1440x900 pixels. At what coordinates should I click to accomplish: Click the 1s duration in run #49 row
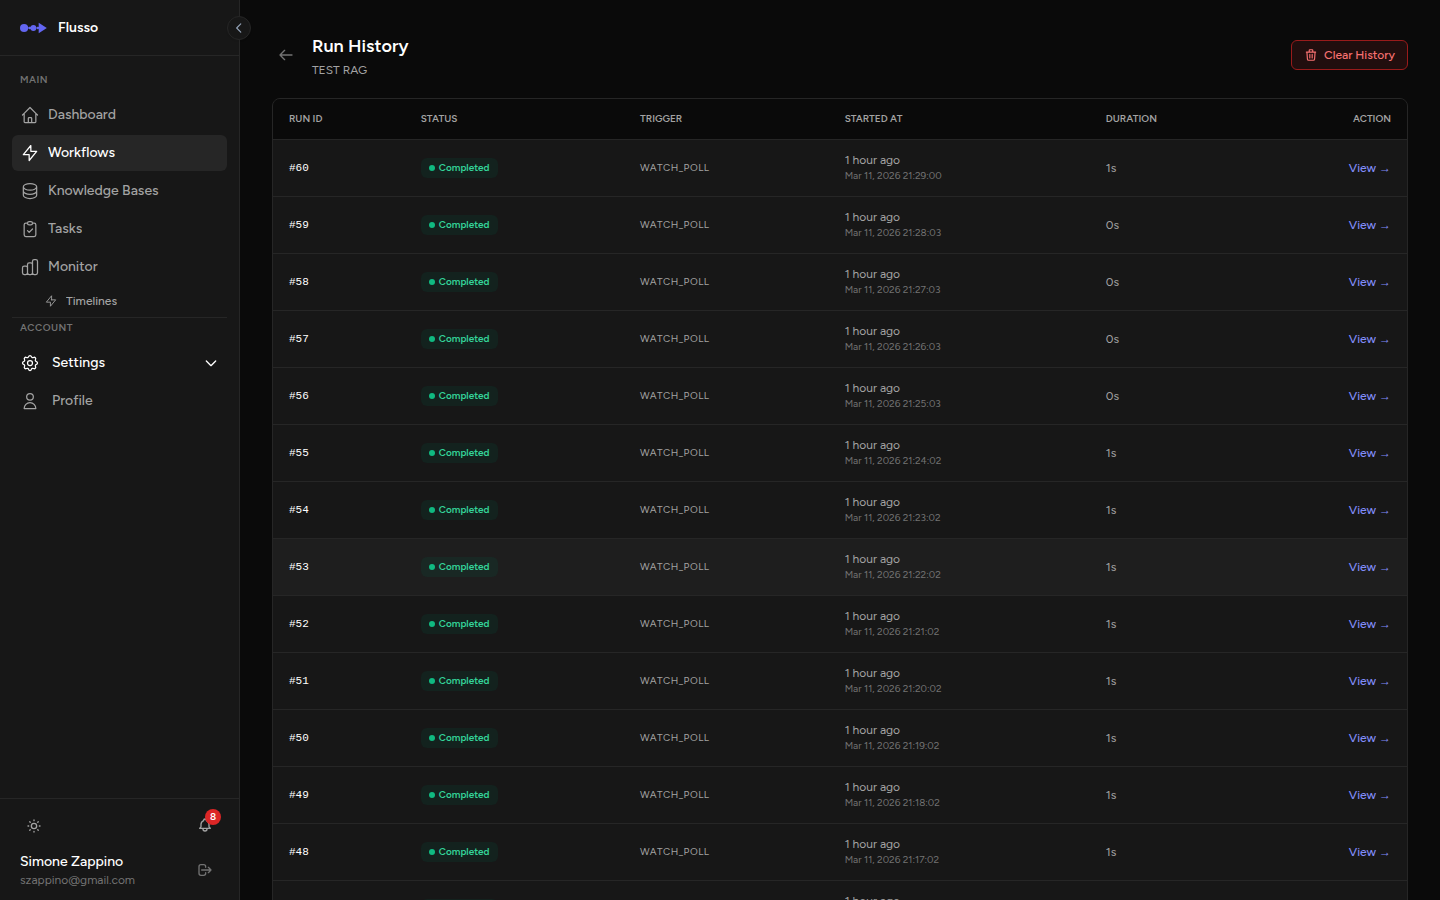pyautogui.click(x=1111, y=795)
